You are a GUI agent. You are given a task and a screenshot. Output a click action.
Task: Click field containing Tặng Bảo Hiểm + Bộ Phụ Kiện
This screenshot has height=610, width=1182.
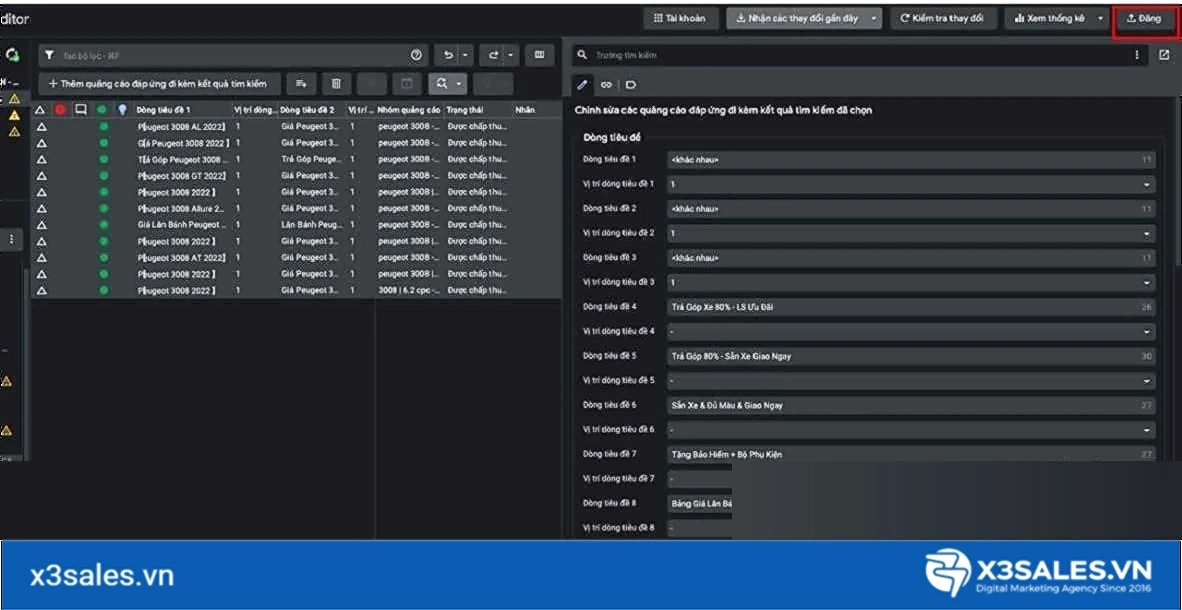[x=911, y=455]
